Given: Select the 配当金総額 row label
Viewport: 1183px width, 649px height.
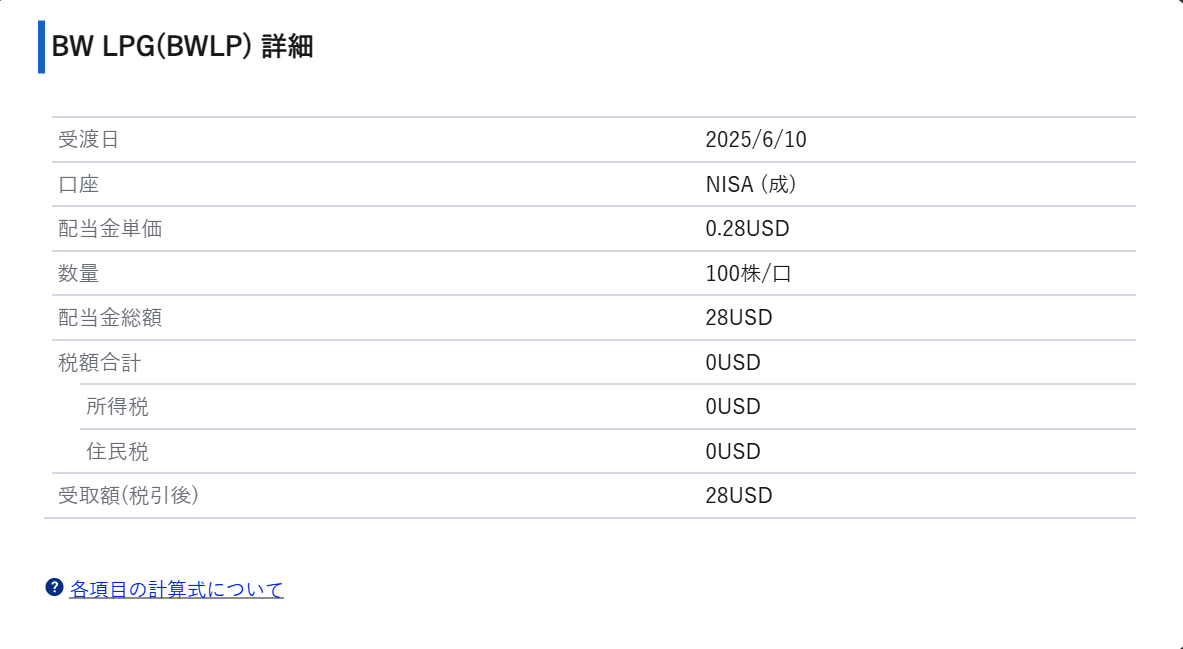Looking at the screenshot, I should (x=110, y=318).
